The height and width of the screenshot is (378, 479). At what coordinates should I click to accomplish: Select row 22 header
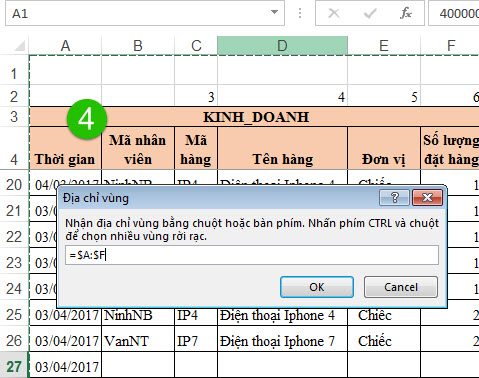(14, 235)
